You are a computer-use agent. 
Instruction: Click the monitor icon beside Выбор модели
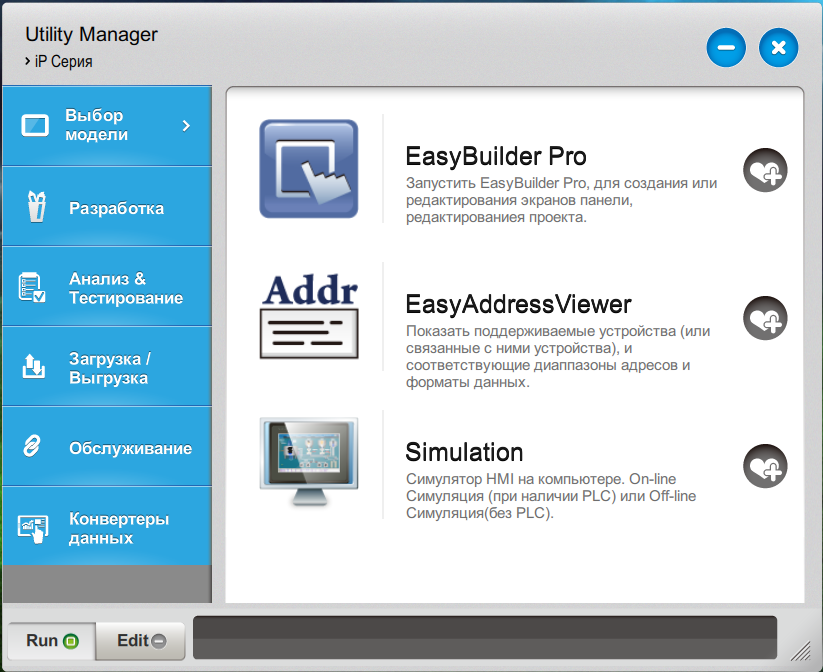pyautogui.click(x=35, y=125)
